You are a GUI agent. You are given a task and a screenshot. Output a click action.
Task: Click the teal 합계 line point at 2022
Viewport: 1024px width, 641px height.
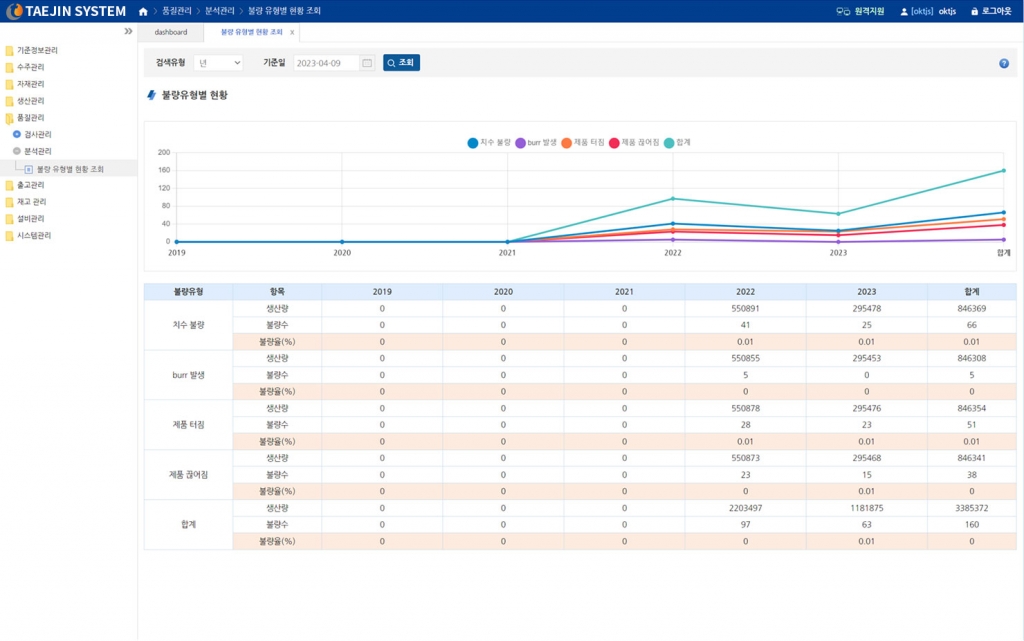673,199
